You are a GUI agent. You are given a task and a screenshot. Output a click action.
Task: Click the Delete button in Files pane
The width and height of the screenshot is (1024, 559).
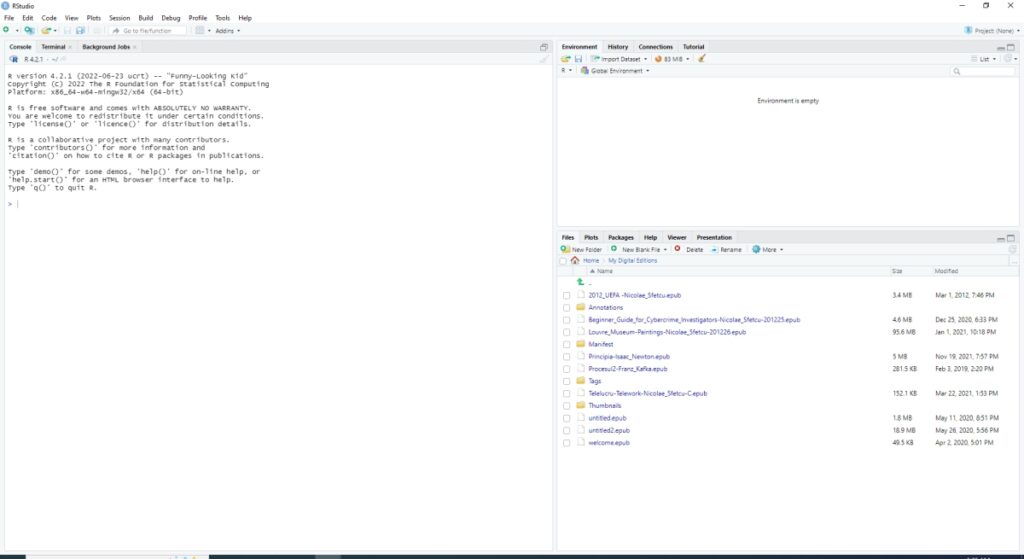click(x=689, y=249)
